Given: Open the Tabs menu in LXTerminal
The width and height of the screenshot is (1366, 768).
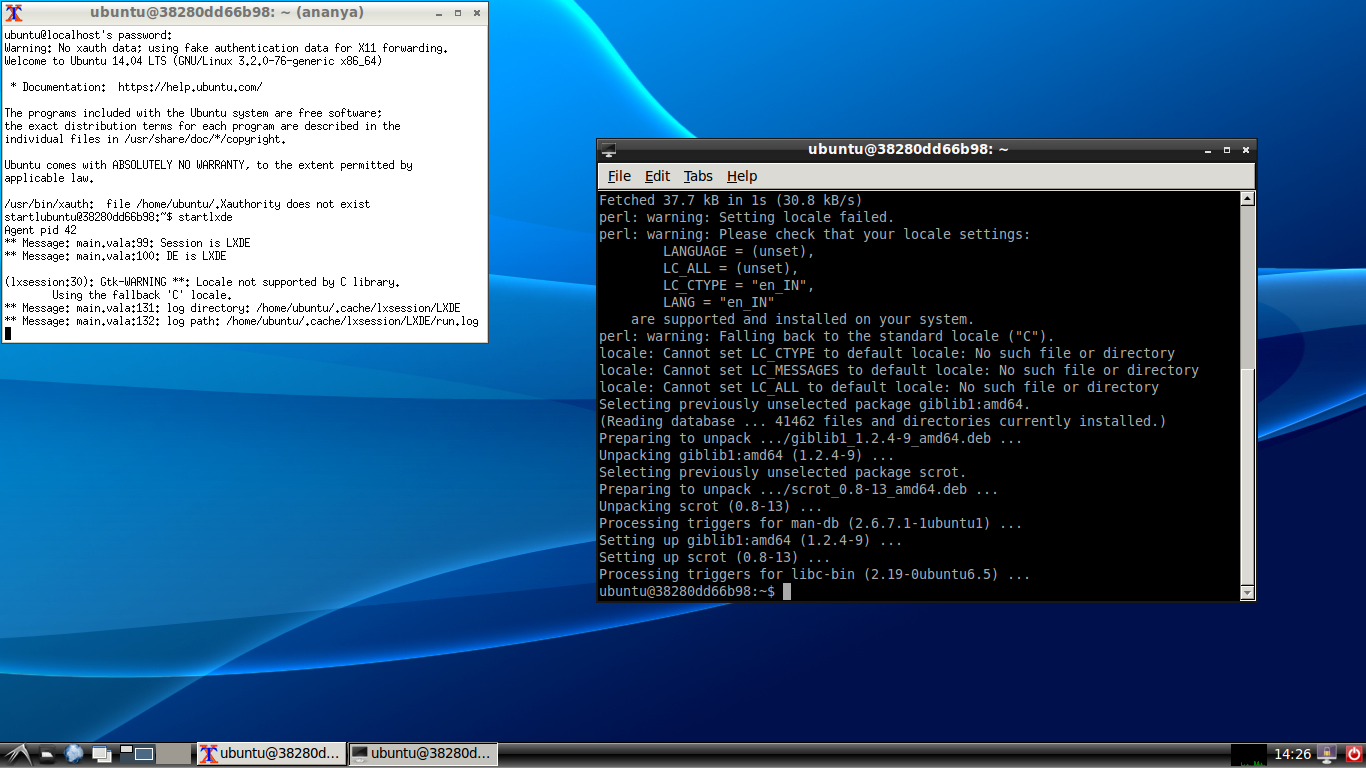Looking at the screenshot, I should [698, 176].
